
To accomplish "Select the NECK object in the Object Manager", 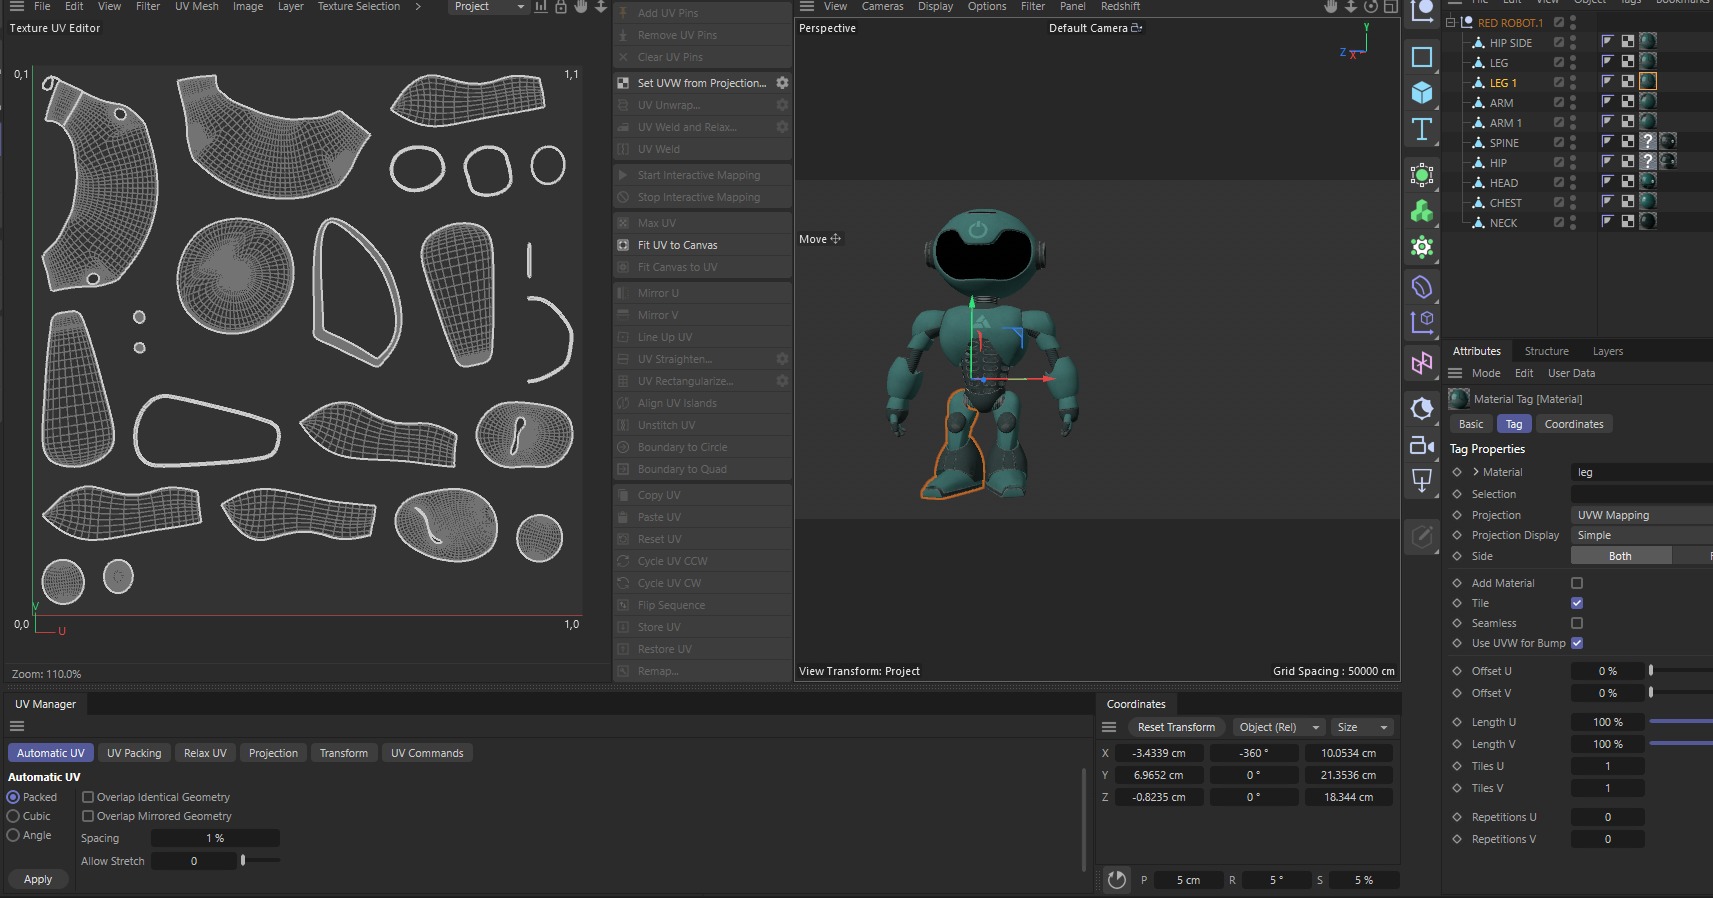I will coord(1503,222).
